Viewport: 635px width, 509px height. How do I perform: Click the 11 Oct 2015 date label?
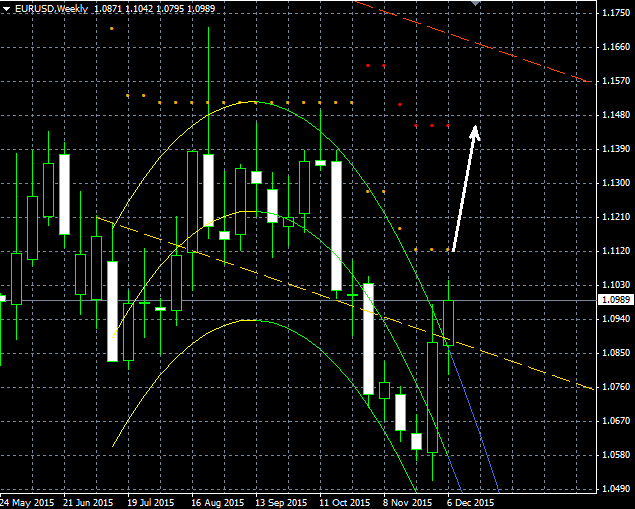(x=345, y=503)
